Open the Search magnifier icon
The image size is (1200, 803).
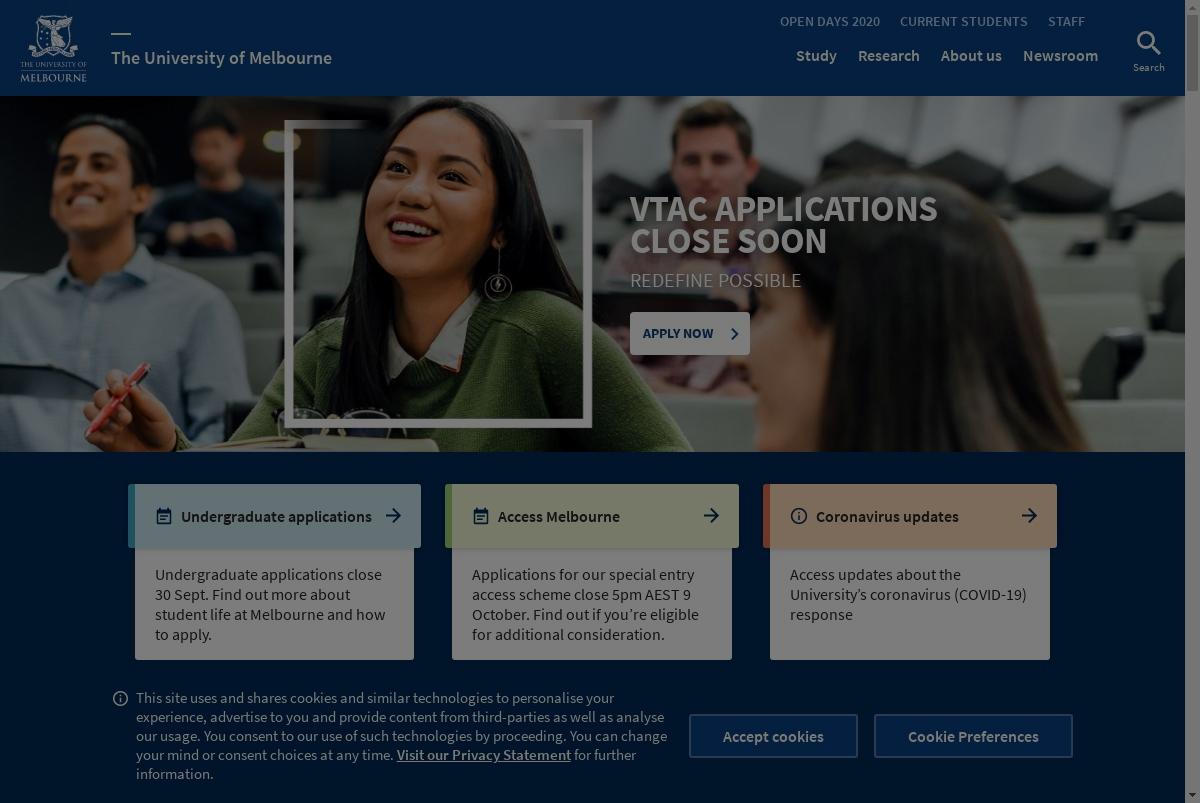tap(1148, 43)
